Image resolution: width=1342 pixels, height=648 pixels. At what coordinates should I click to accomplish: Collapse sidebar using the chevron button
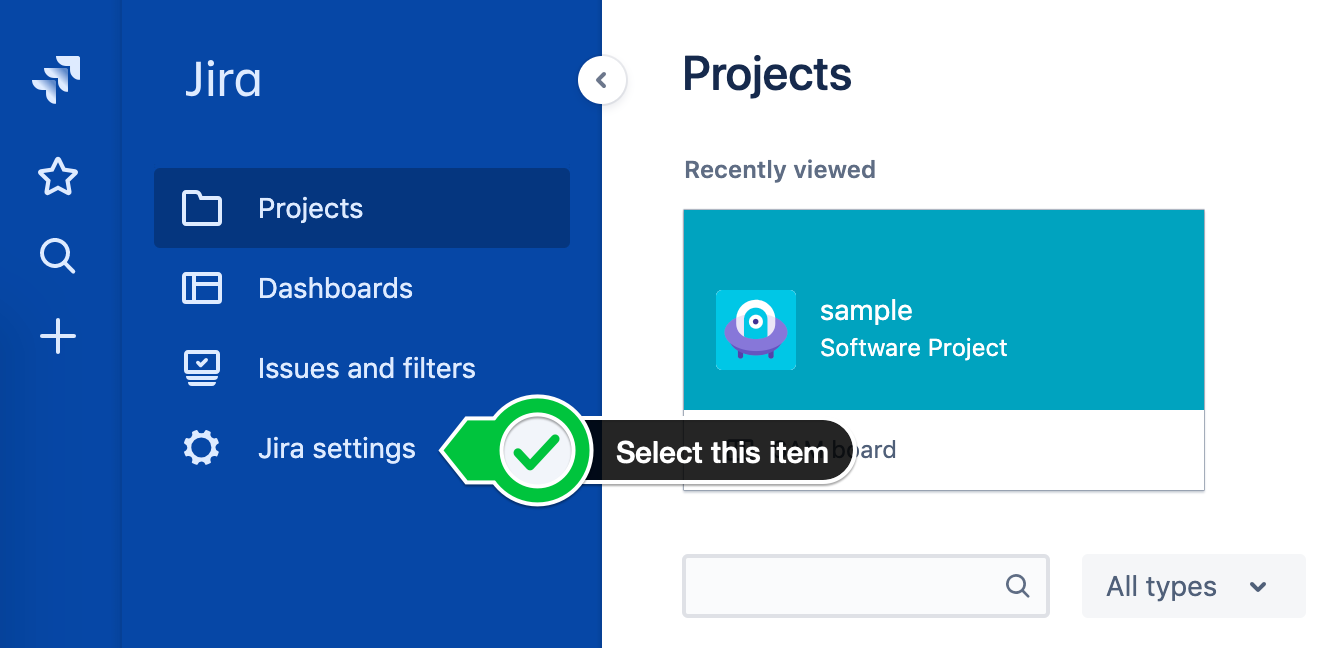pos(602,81)
